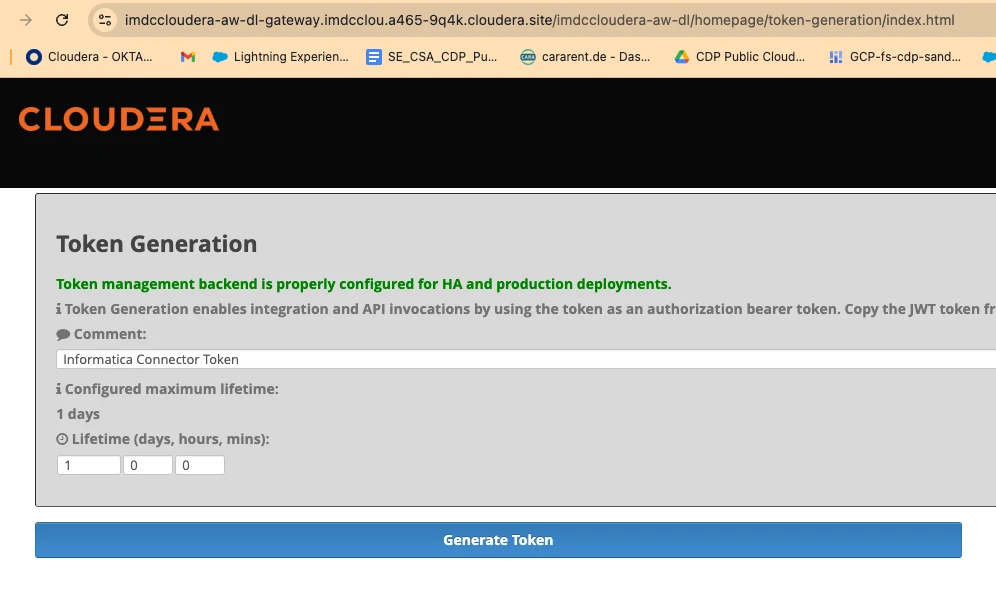This screenshot has width=996, height=591.
Task: Click the info icon before Token Generation description
Action: (x=58, y=309)
